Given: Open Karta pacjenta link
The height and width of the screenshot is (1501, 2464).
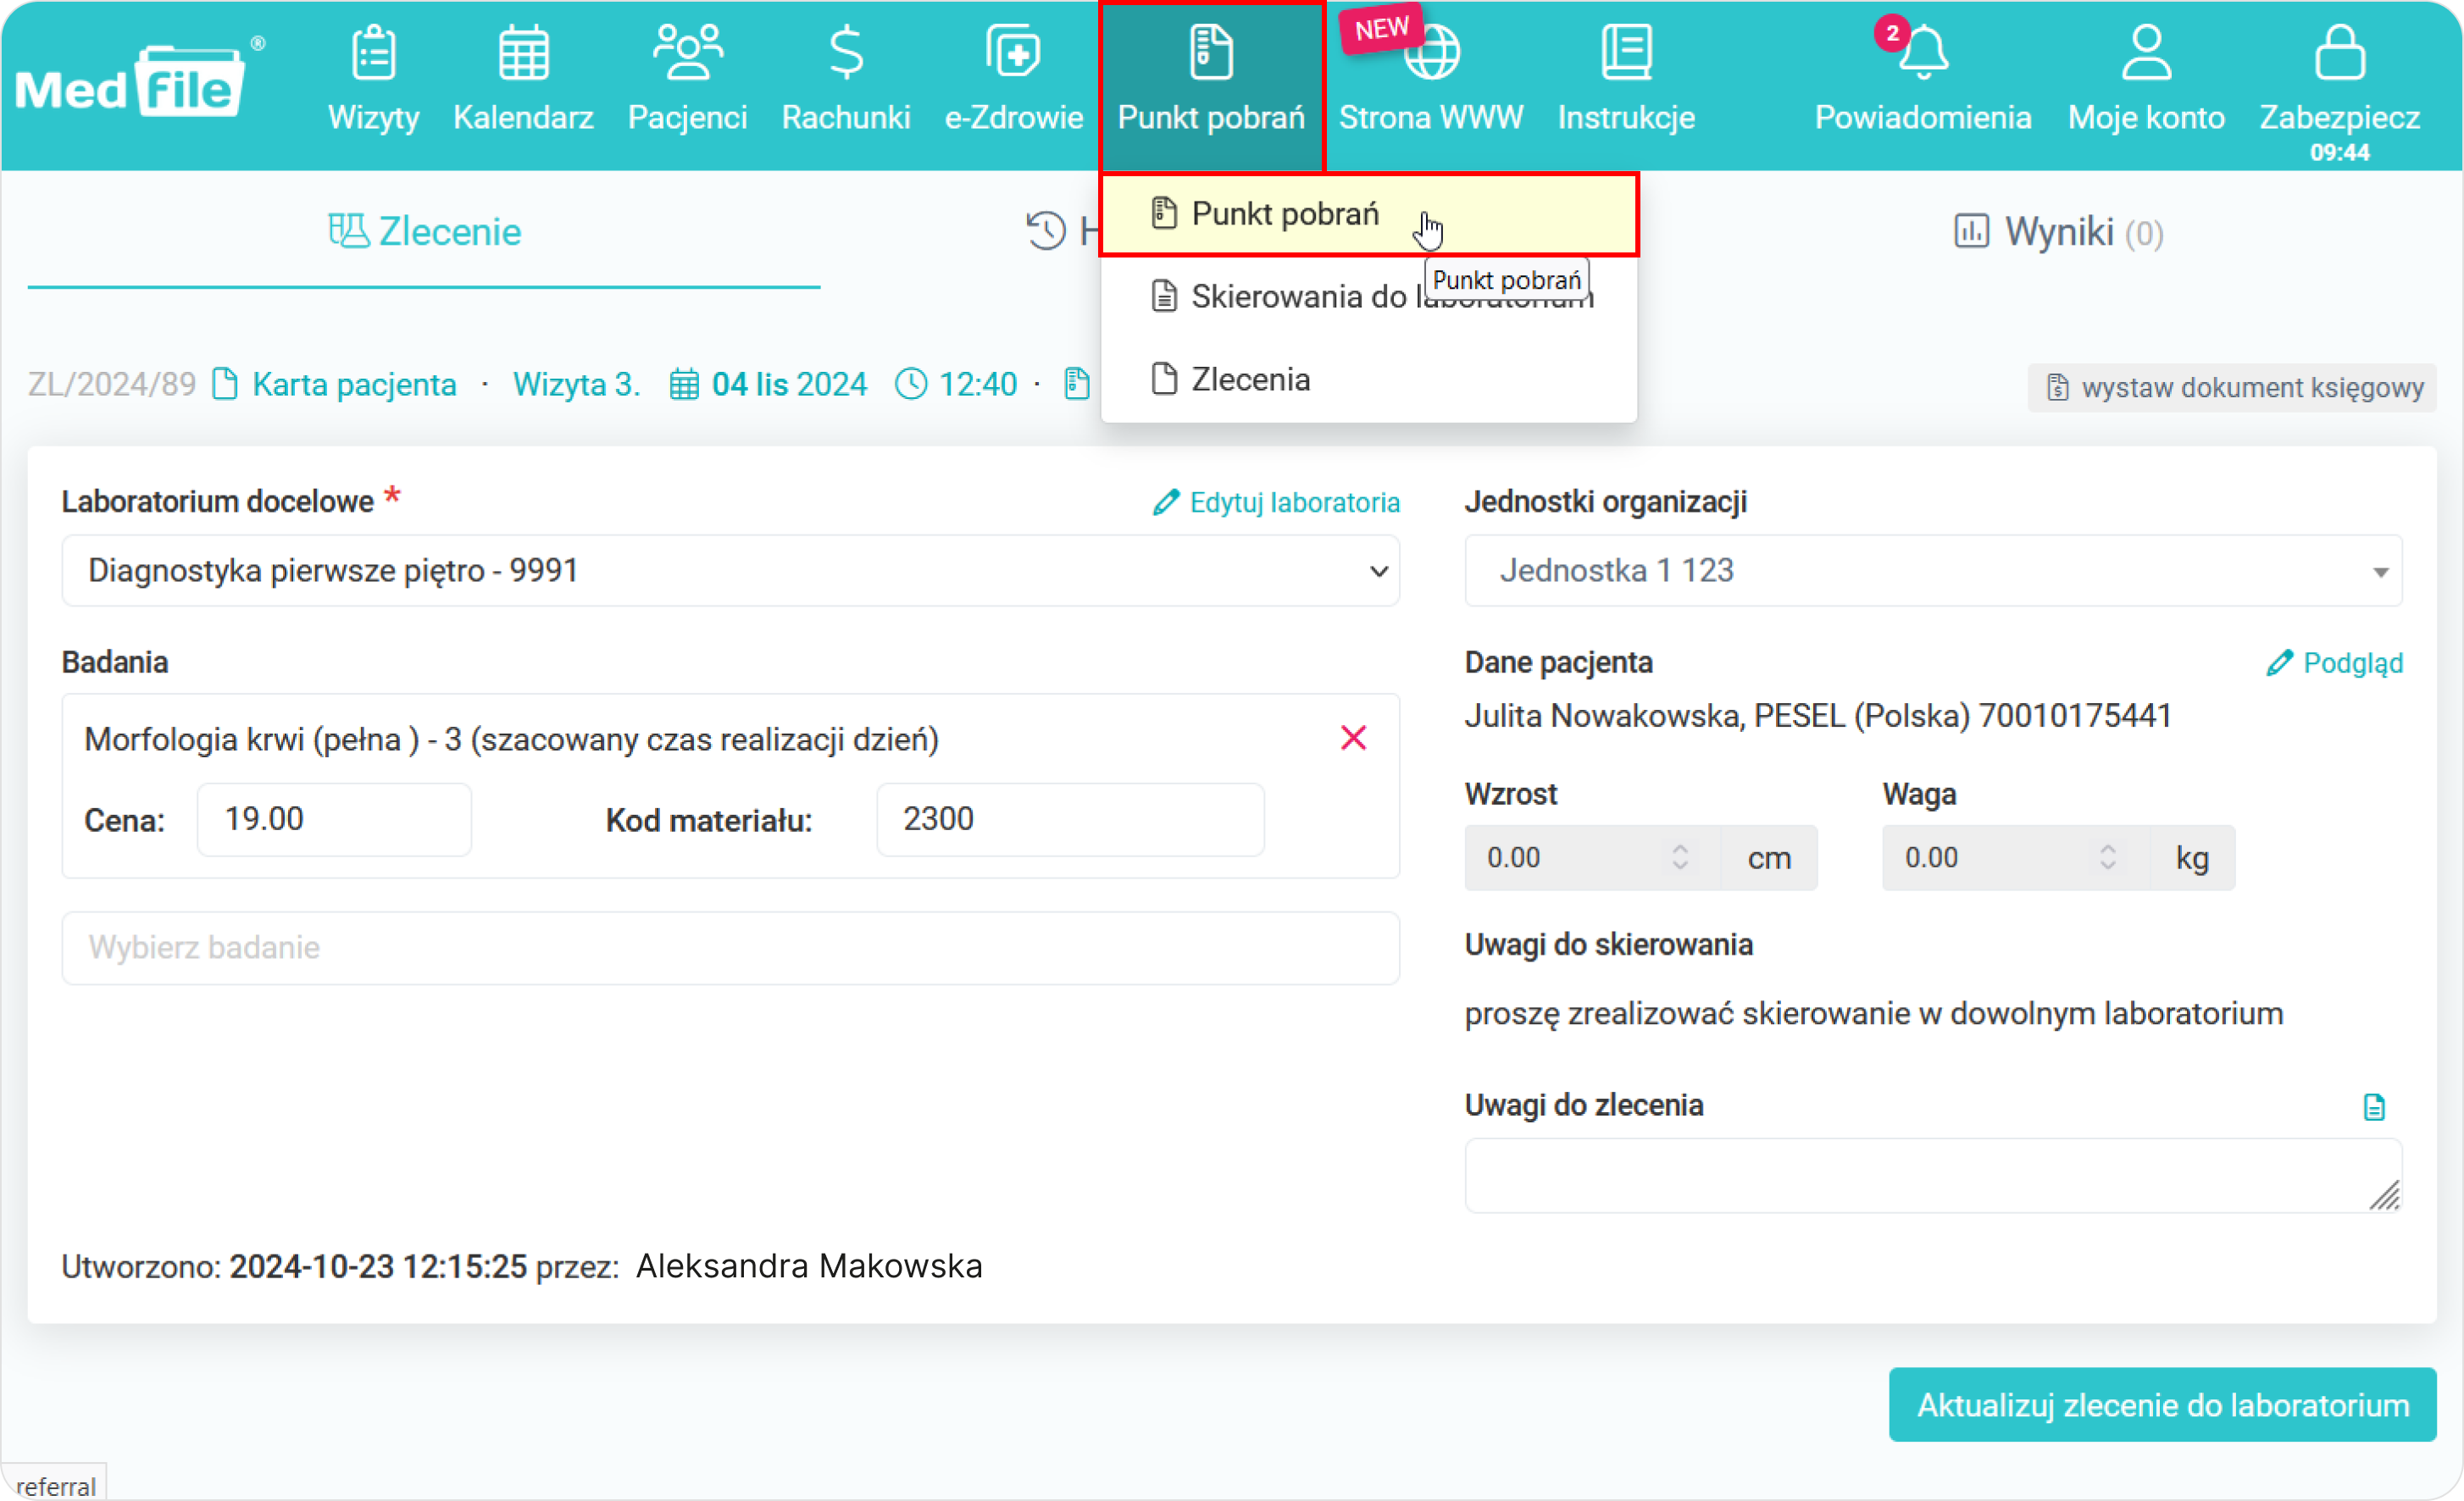Looking at the screenshot, I should (x=335, y=385).
